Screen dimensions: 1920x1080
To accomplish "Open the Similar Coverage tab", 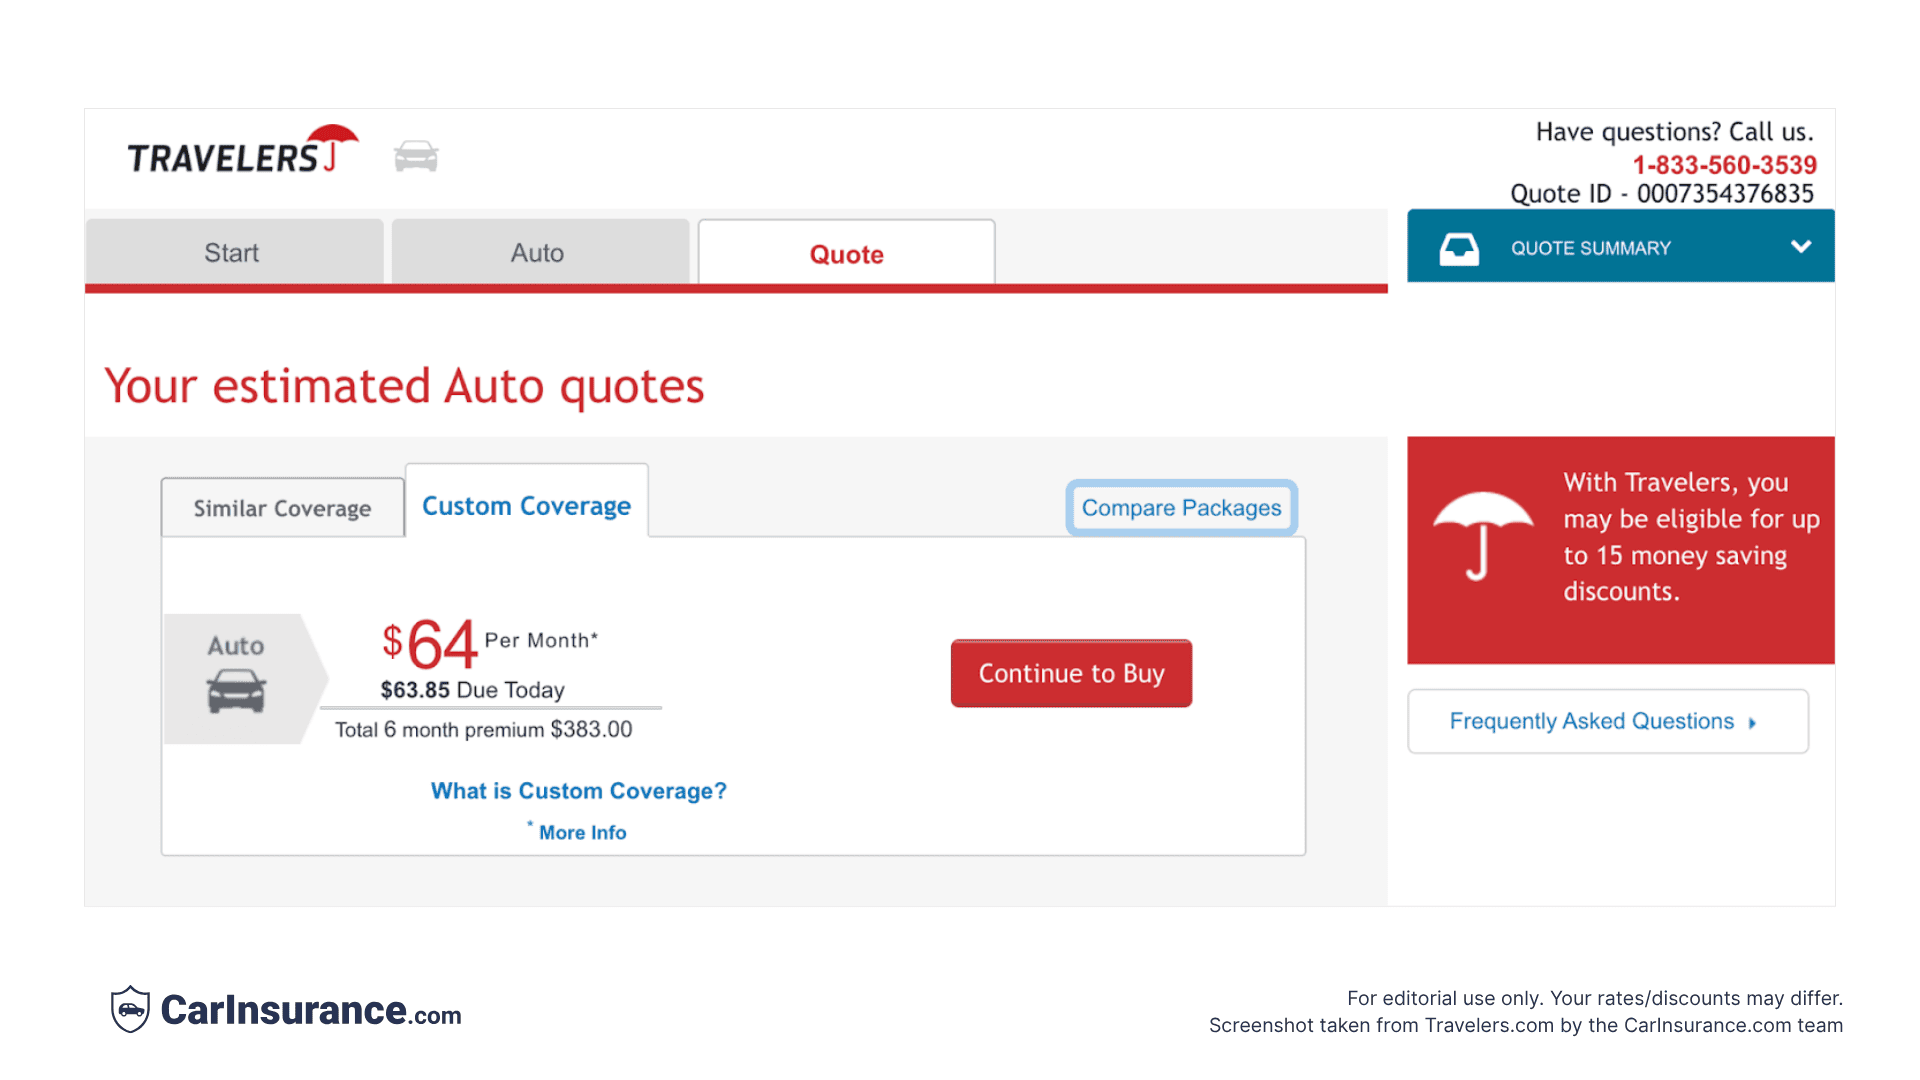I will 281,507.
